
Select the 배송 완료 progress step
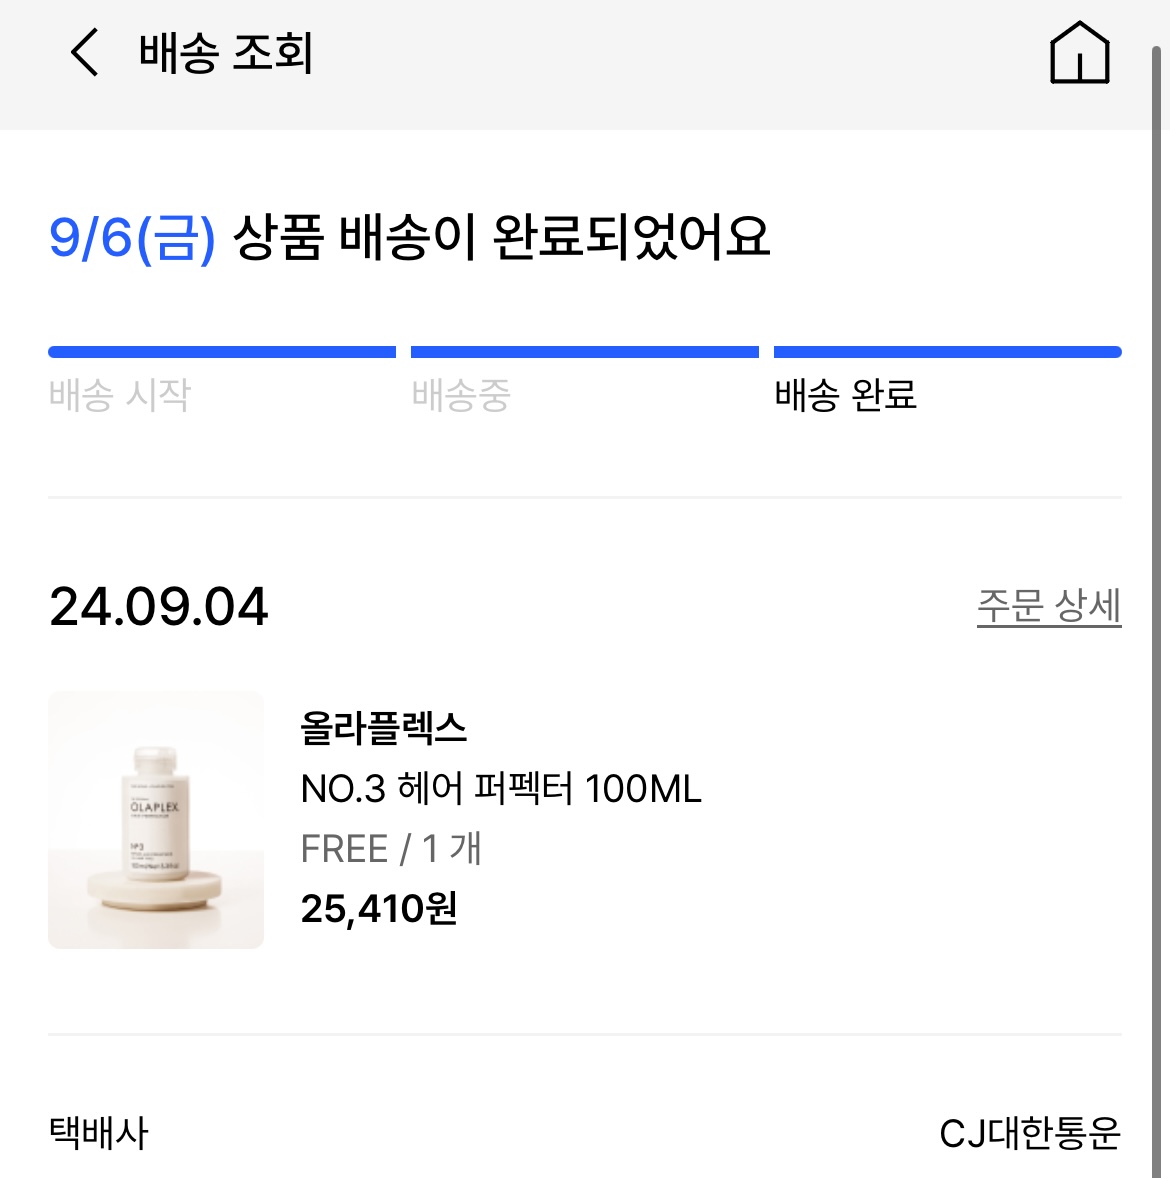coord(845,395)
